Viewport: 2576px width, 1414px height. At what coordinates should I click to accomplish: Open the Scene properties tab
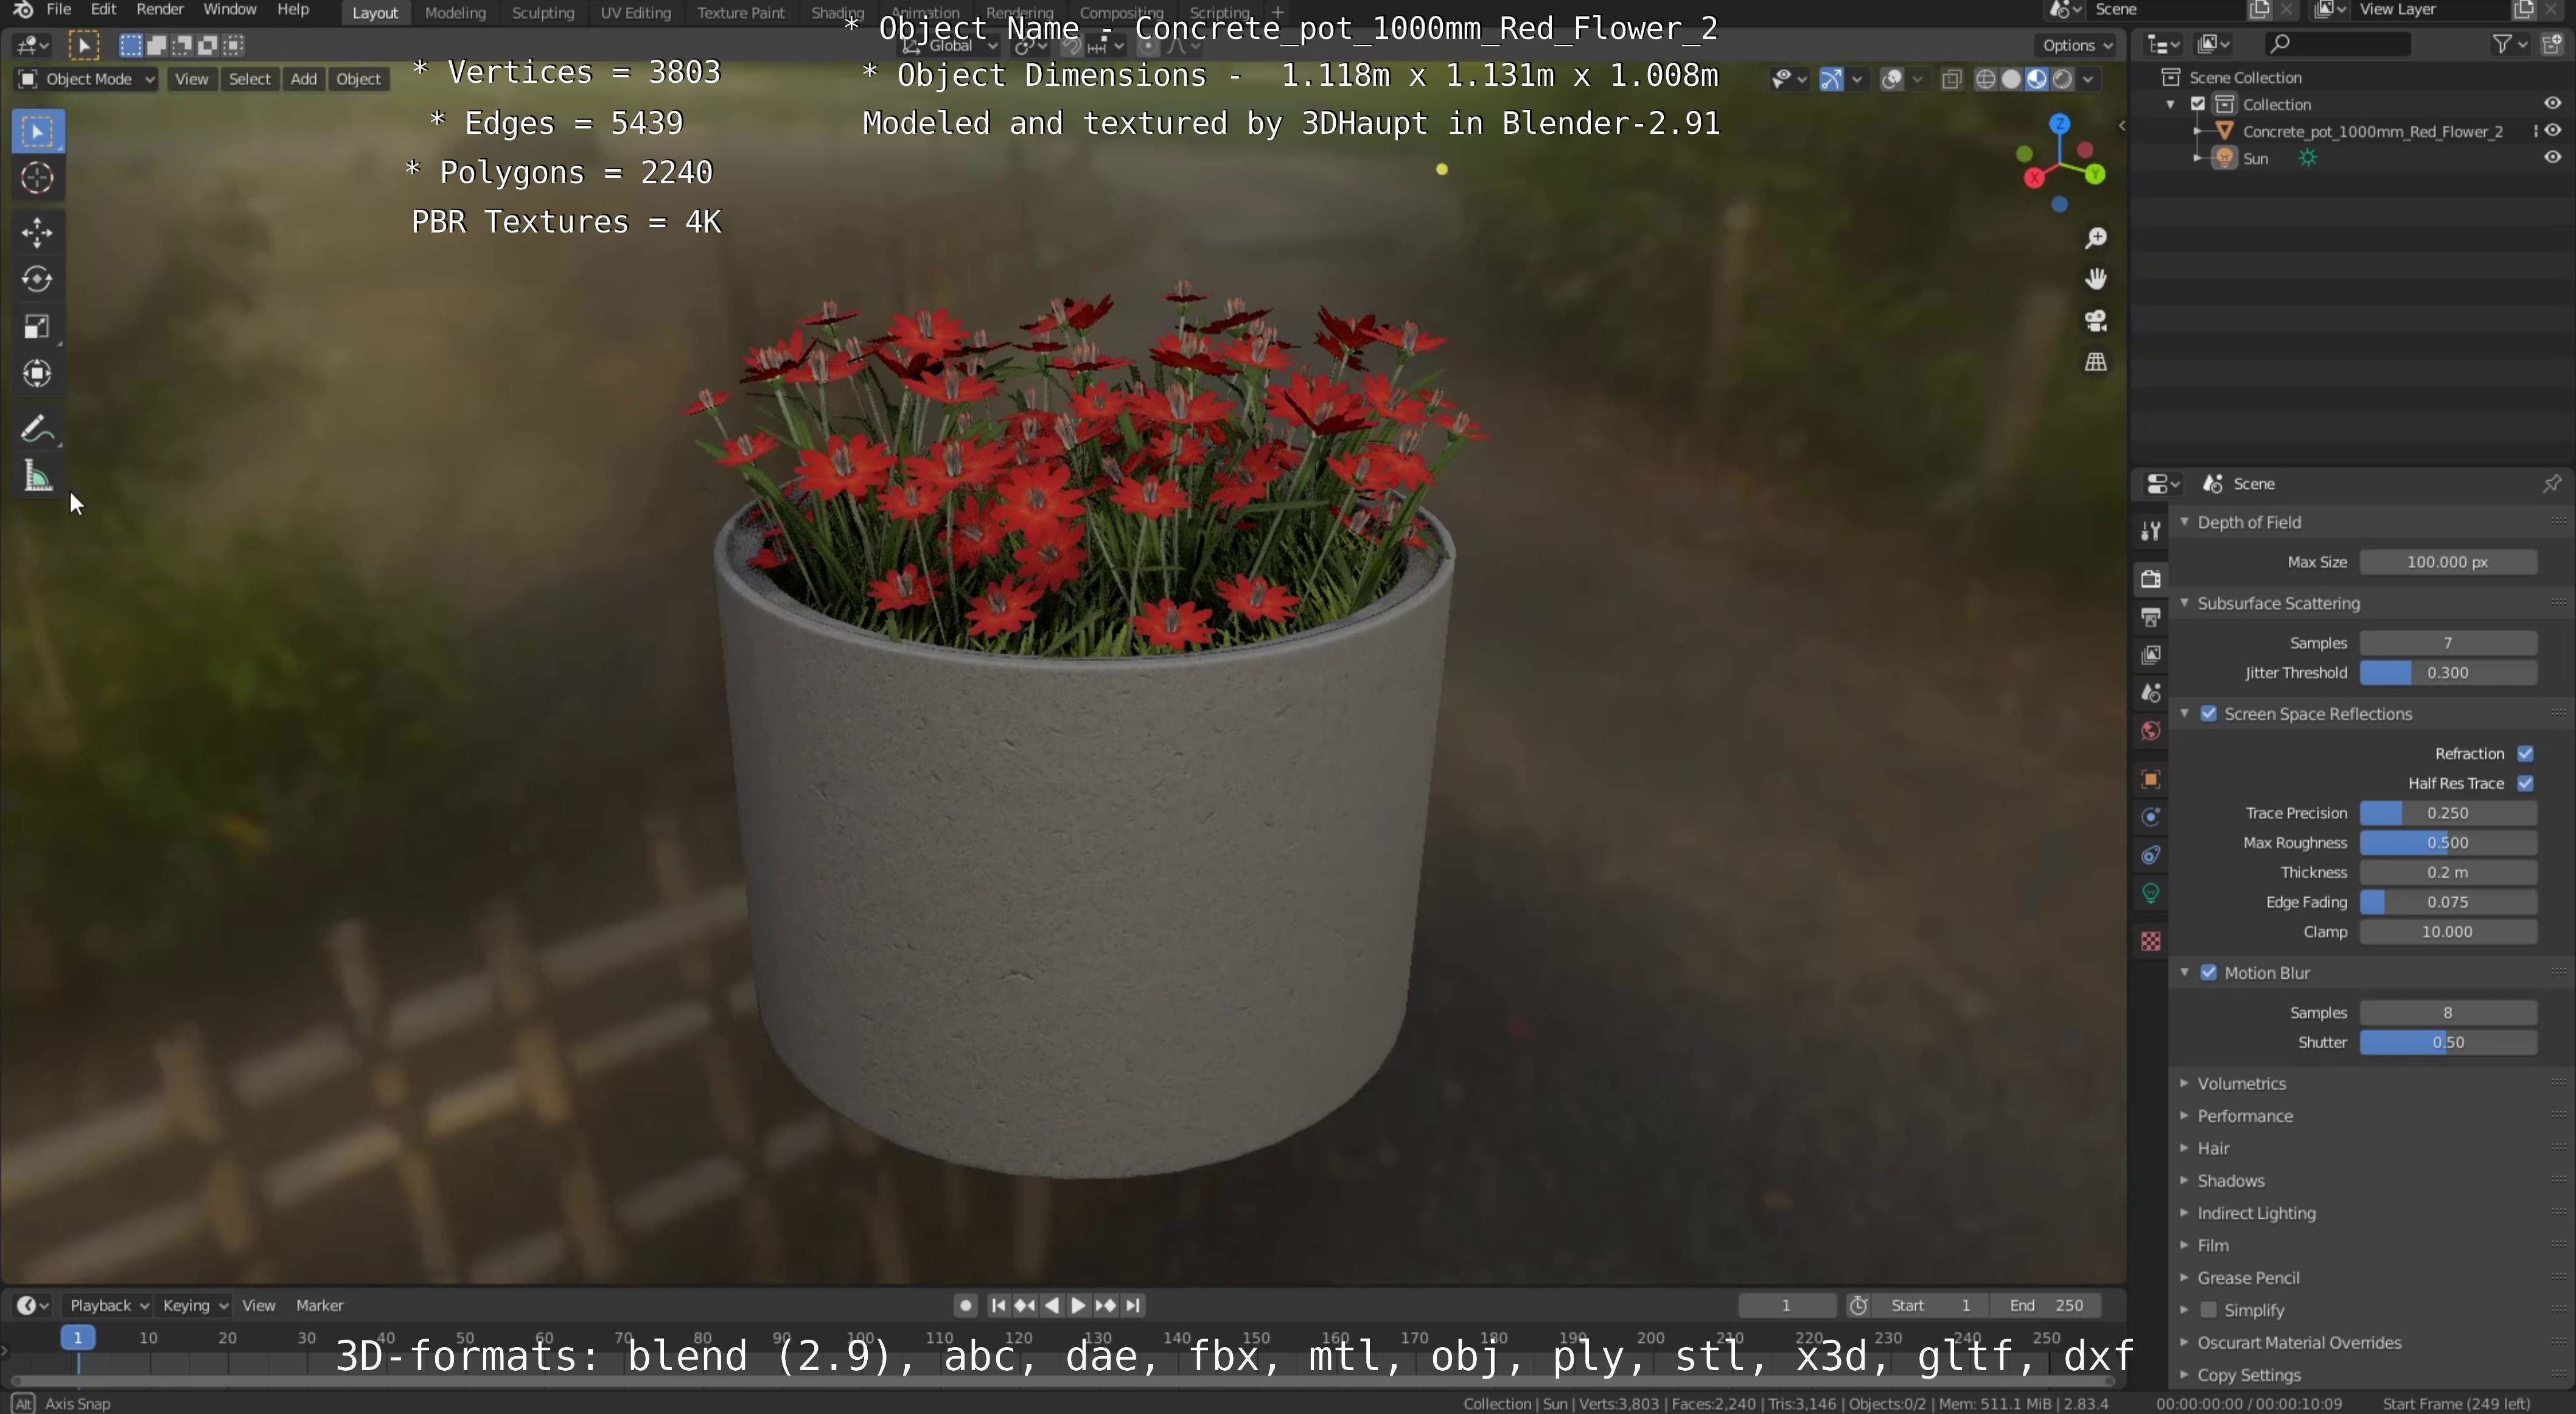tap(2150, 693)
